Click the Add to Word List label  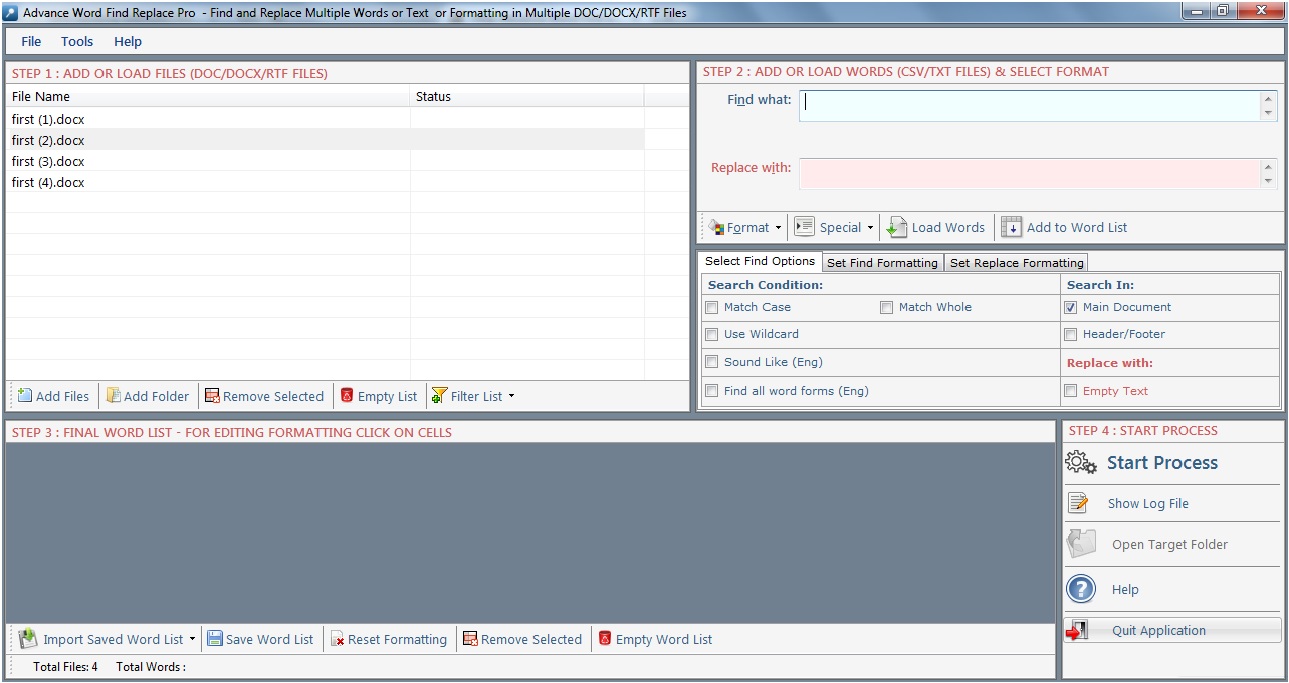point(1077,228)
